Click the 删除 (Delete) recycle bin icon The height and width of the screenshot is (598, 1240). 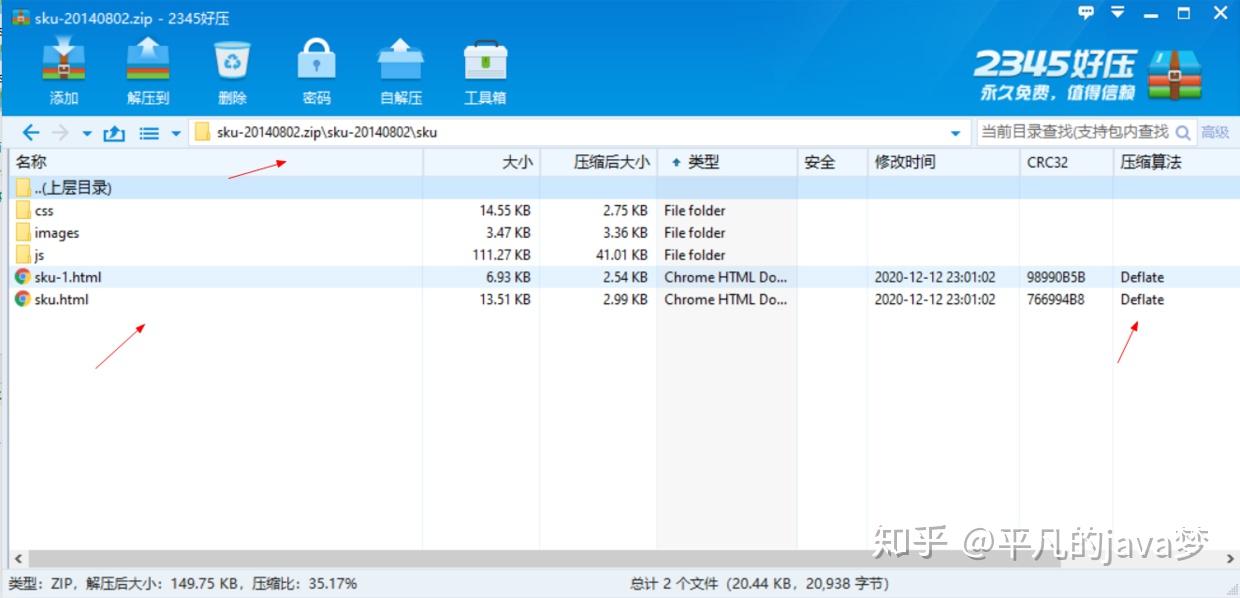pos(232,60)
